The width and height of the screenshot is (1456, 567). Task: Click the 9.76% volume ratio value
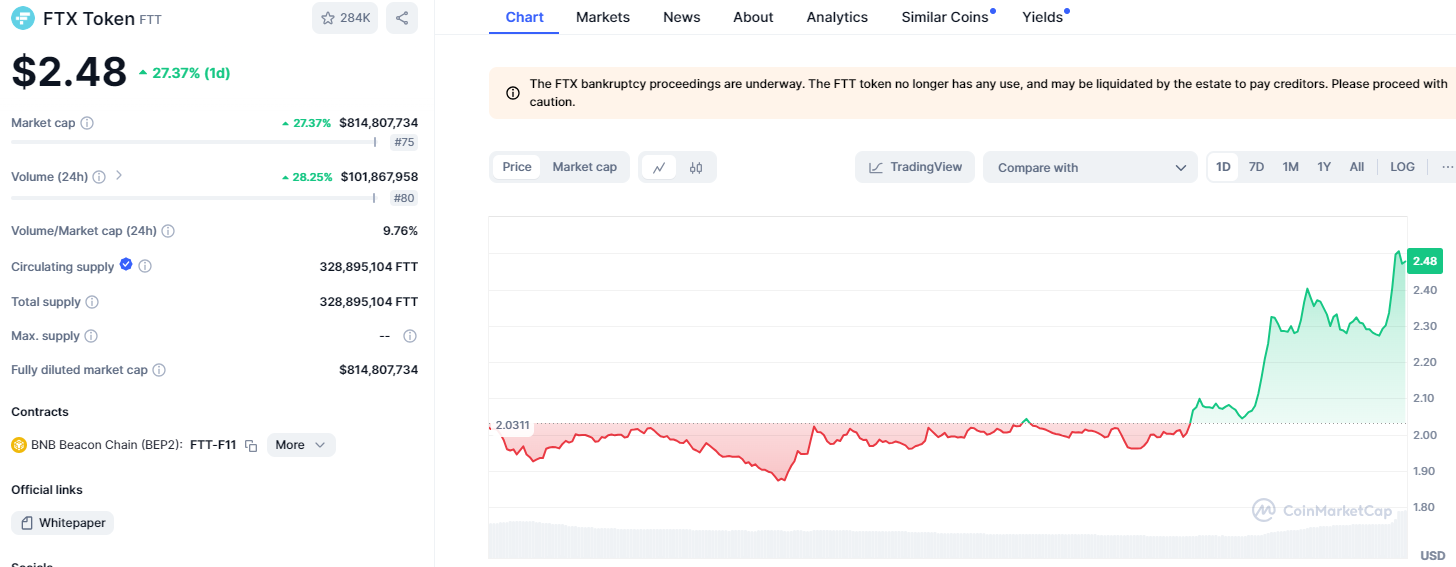tap(400, 231)
